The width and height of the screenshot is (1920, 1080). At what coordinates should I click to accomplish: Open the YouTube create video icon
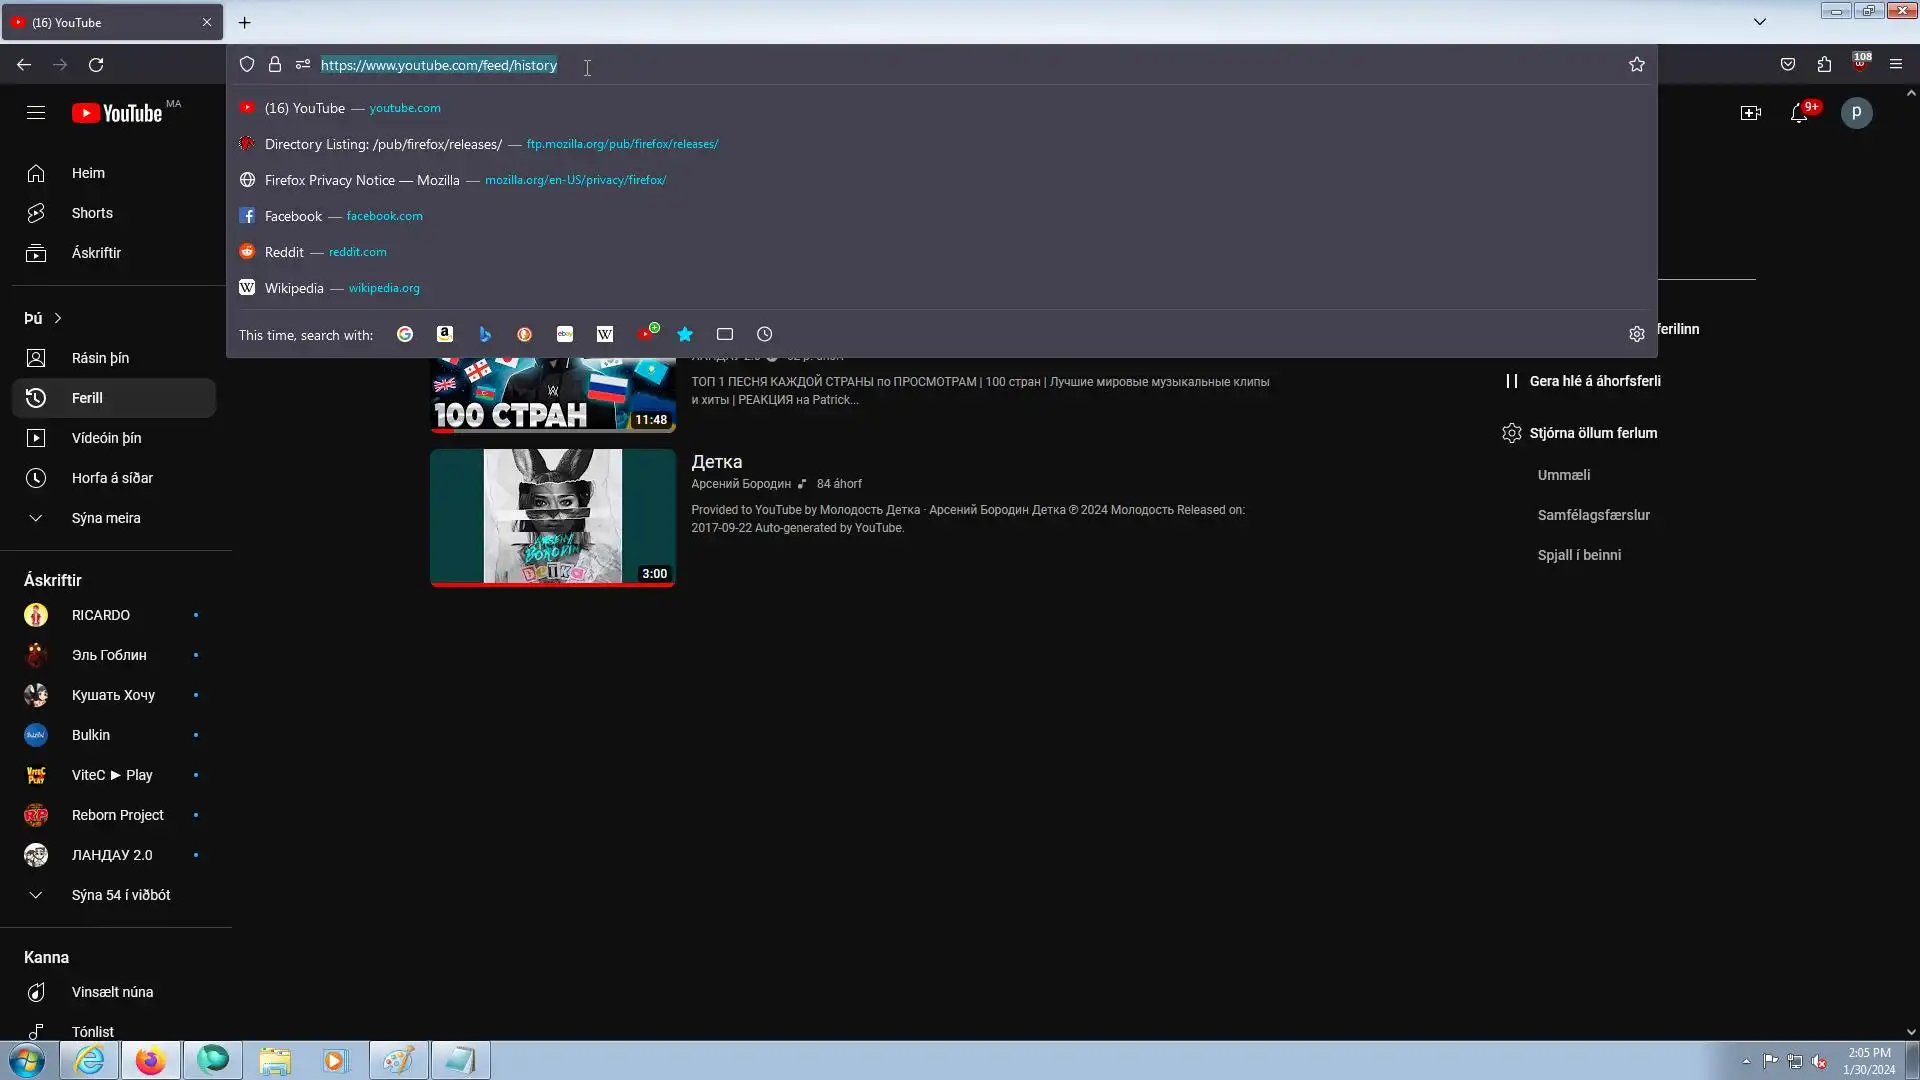click(x=1751, y=113)
